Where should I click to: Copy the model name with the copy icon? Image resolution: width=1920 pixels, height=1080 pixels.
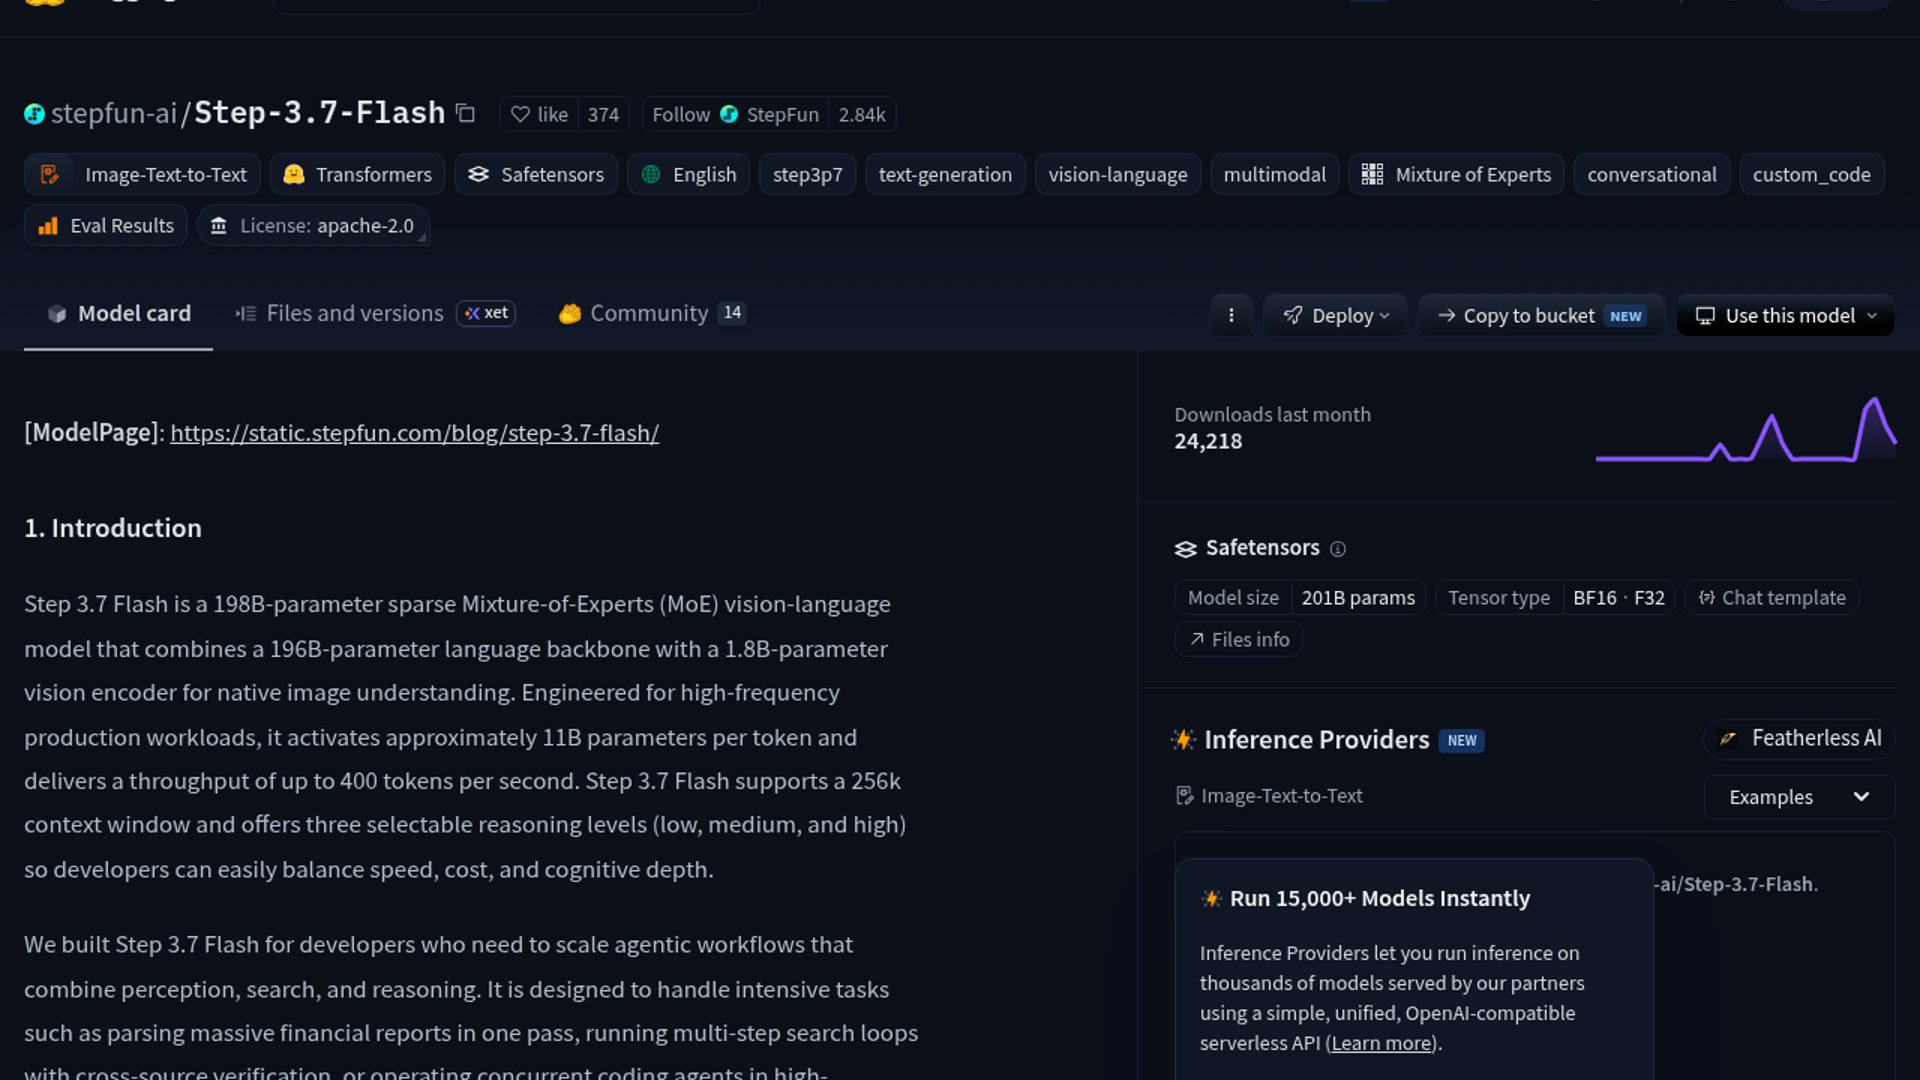(465, 113)
